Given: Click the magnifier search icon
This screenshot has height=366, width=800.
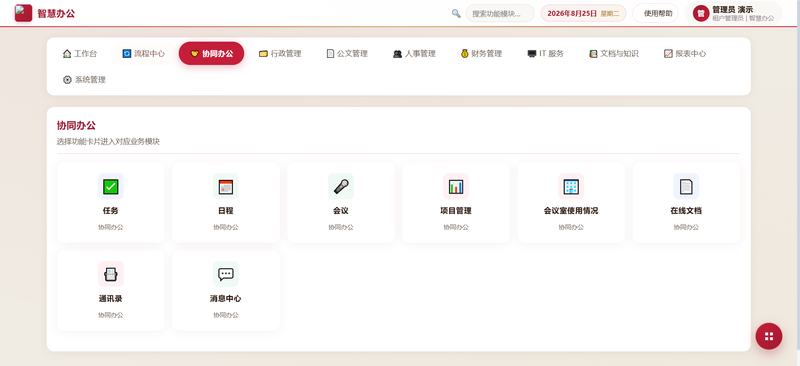Looking at the screenshot, I should [456, 13].
